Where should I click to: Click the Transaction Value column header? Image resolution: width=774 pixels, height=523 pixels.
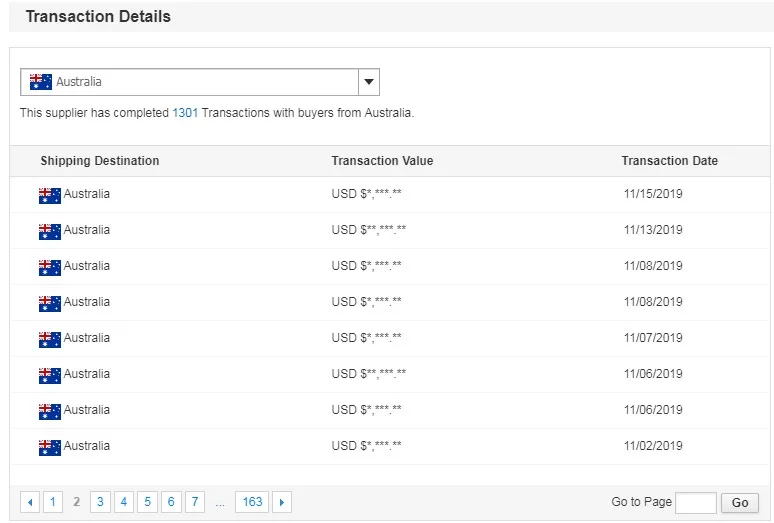(382, 161)
